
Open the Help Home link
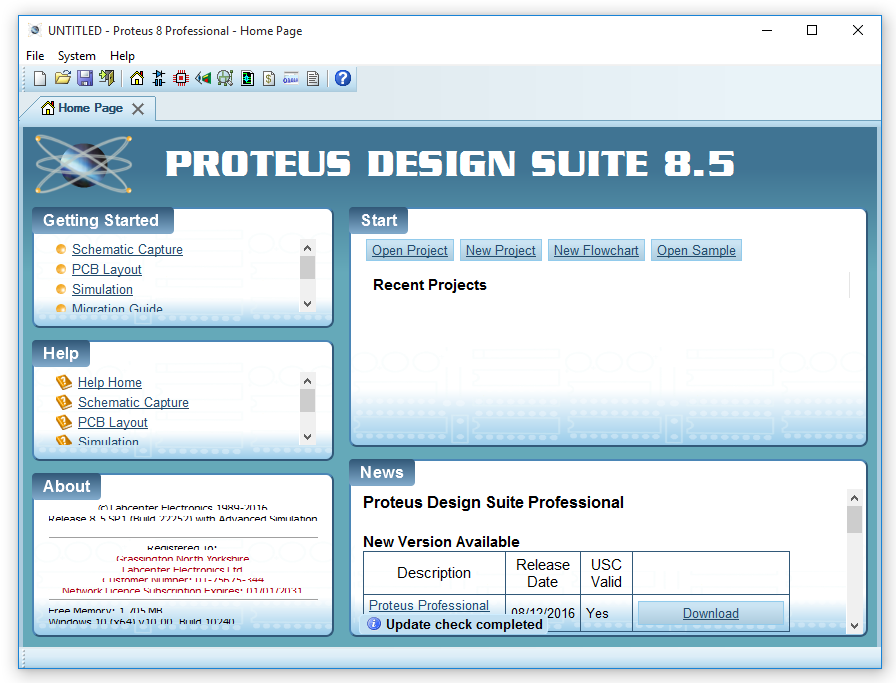pos(110,382)
